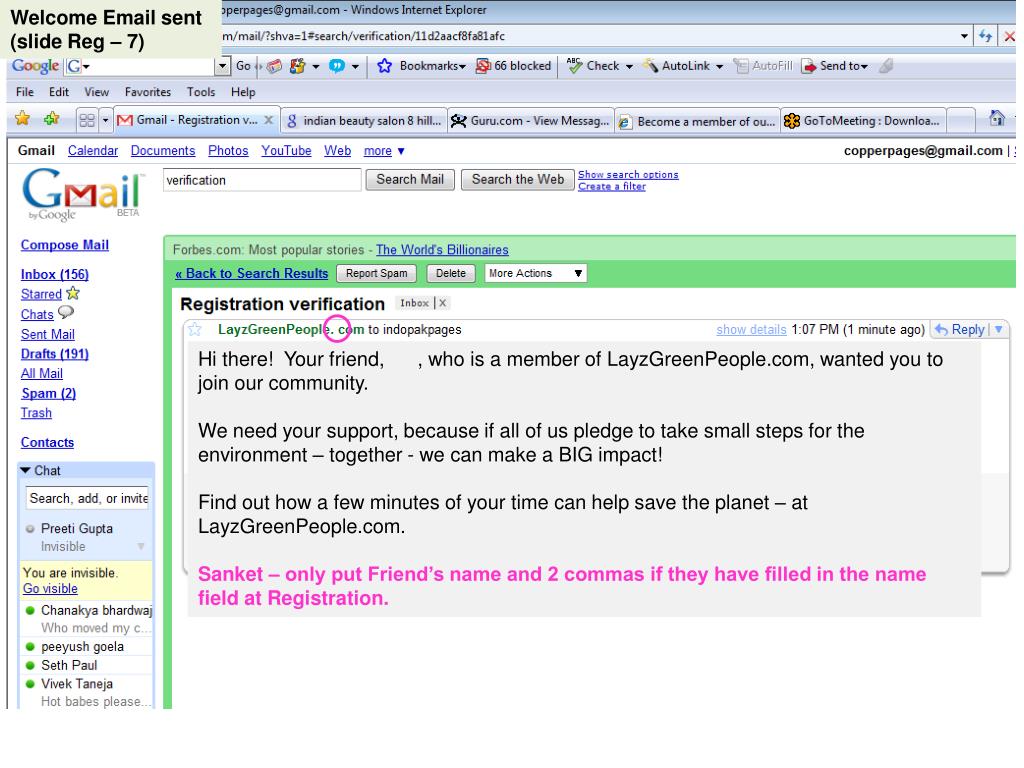The height and width of the screenshot is (768, 1024).
Task: Open the Google toolbar search box dropdown
Action: click(x=223, y=66)
